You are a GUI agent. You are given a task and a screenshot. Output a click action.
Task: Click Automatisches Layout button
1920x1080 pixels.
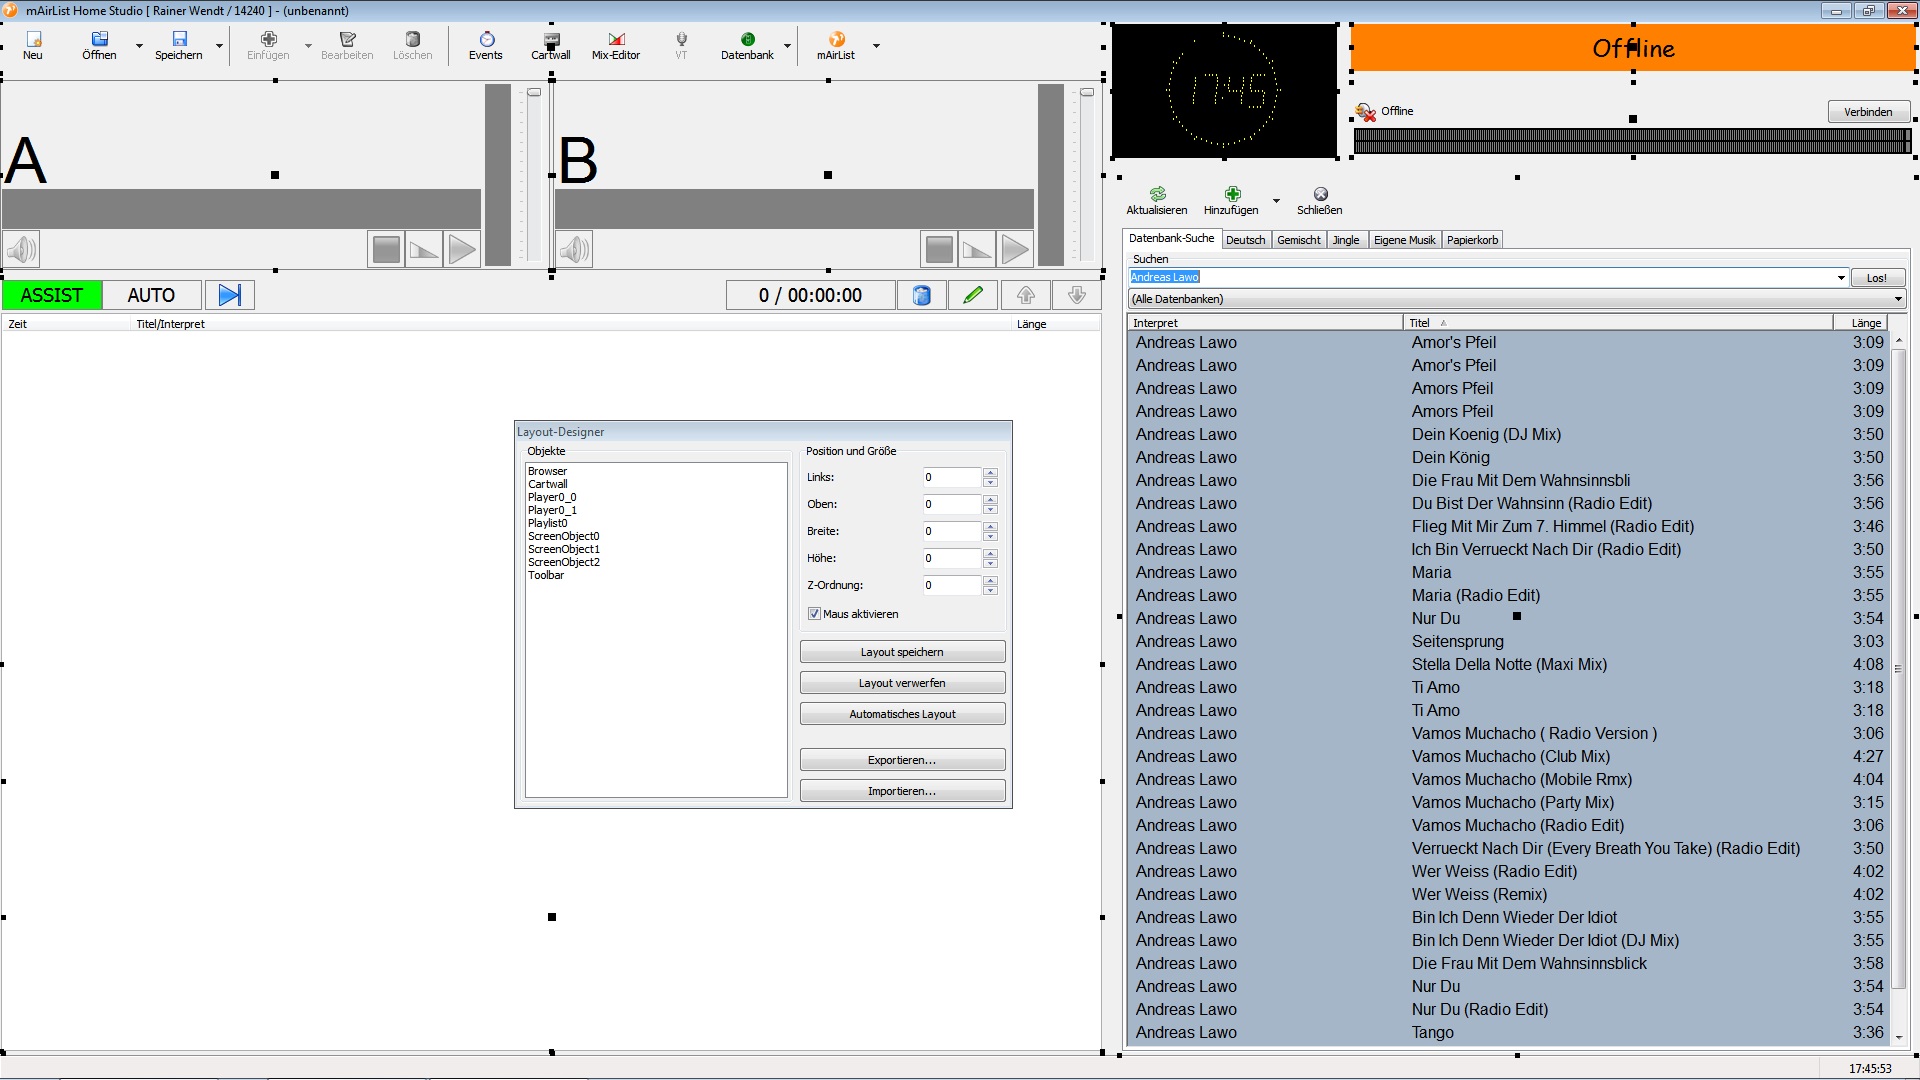click(x=902, y=714)
